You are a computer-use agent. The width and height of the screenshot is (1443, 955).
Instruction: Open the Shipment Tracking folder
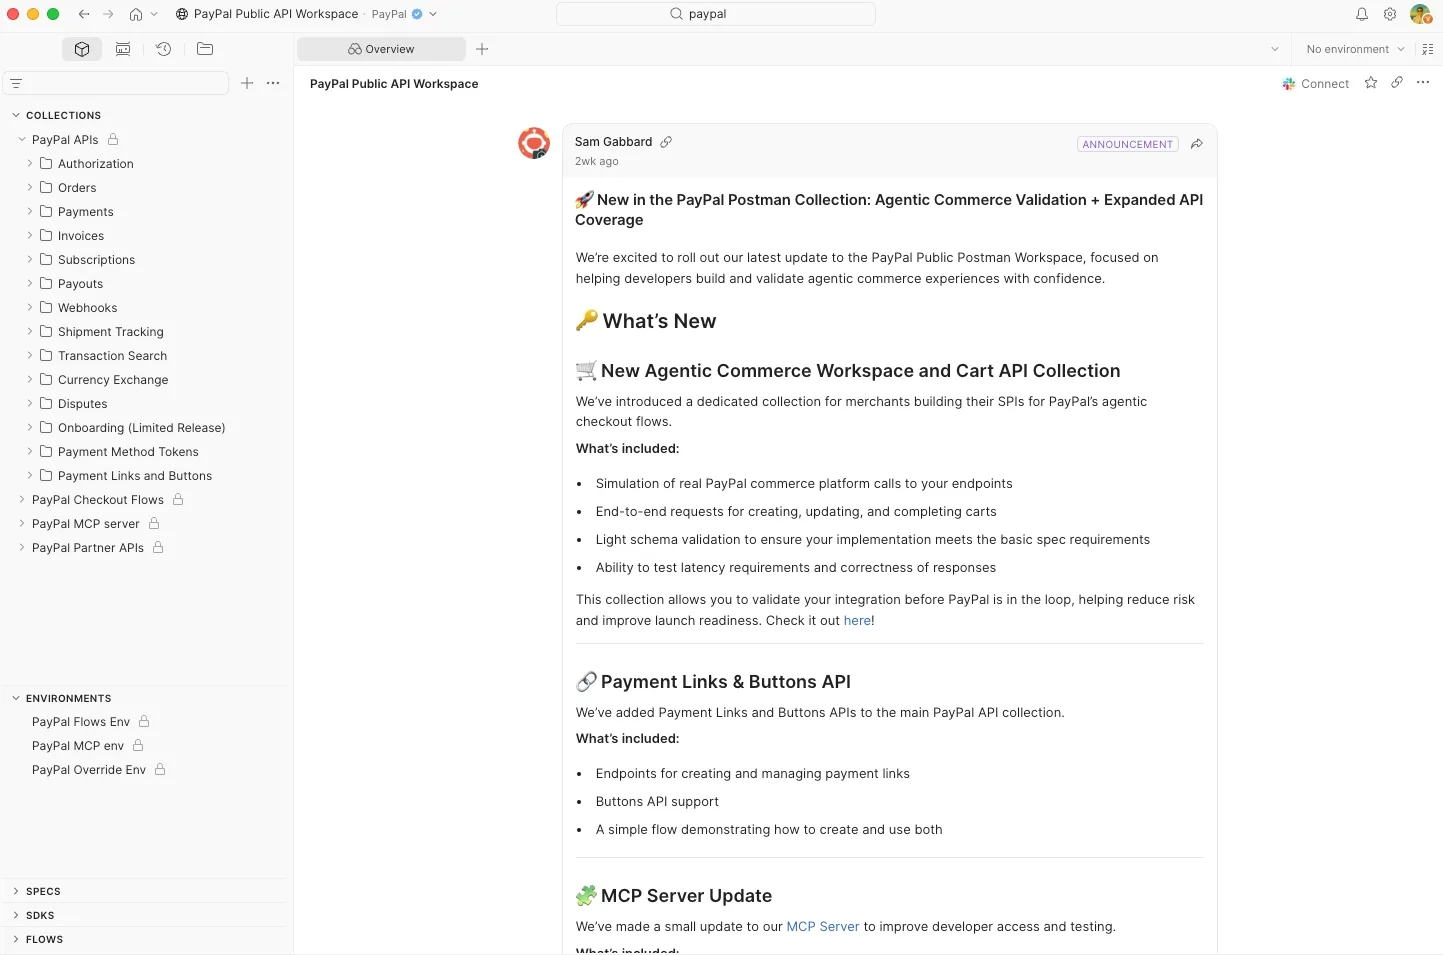(x=110, y=331)
